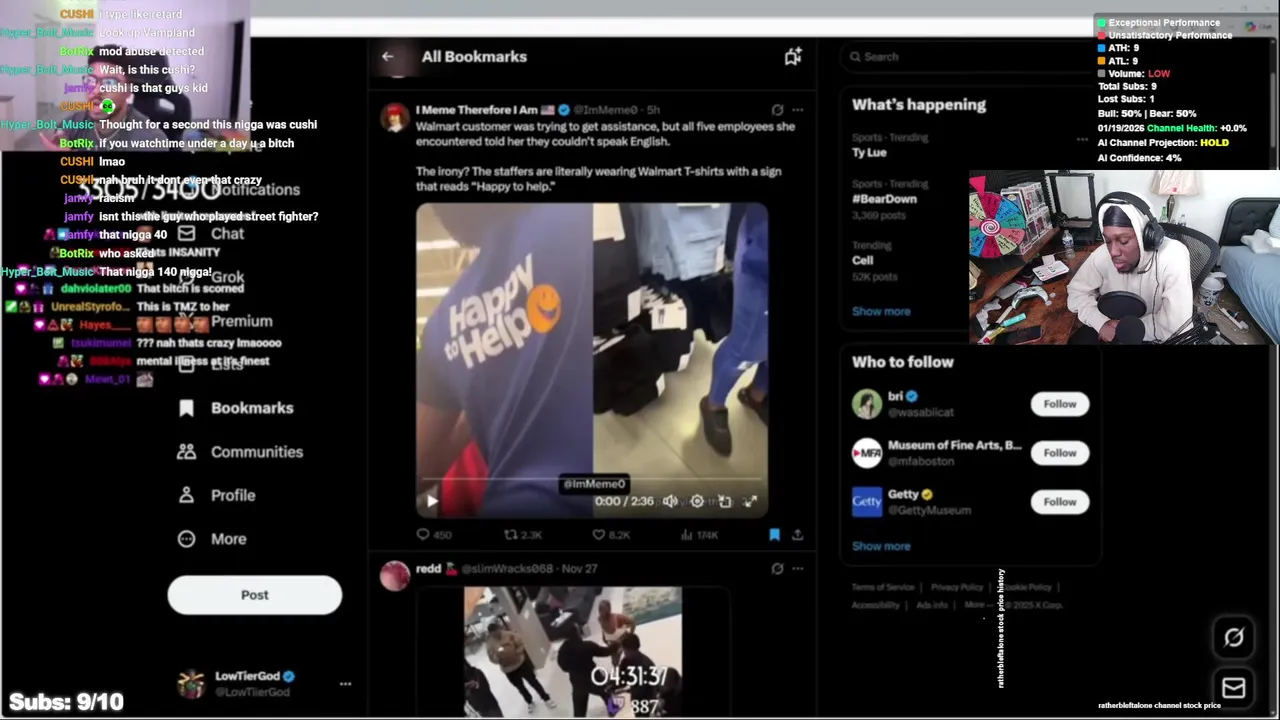Open the Messages floating envelope button
This screenshot has height=720, width=1280.
[x=1233, y=688]
